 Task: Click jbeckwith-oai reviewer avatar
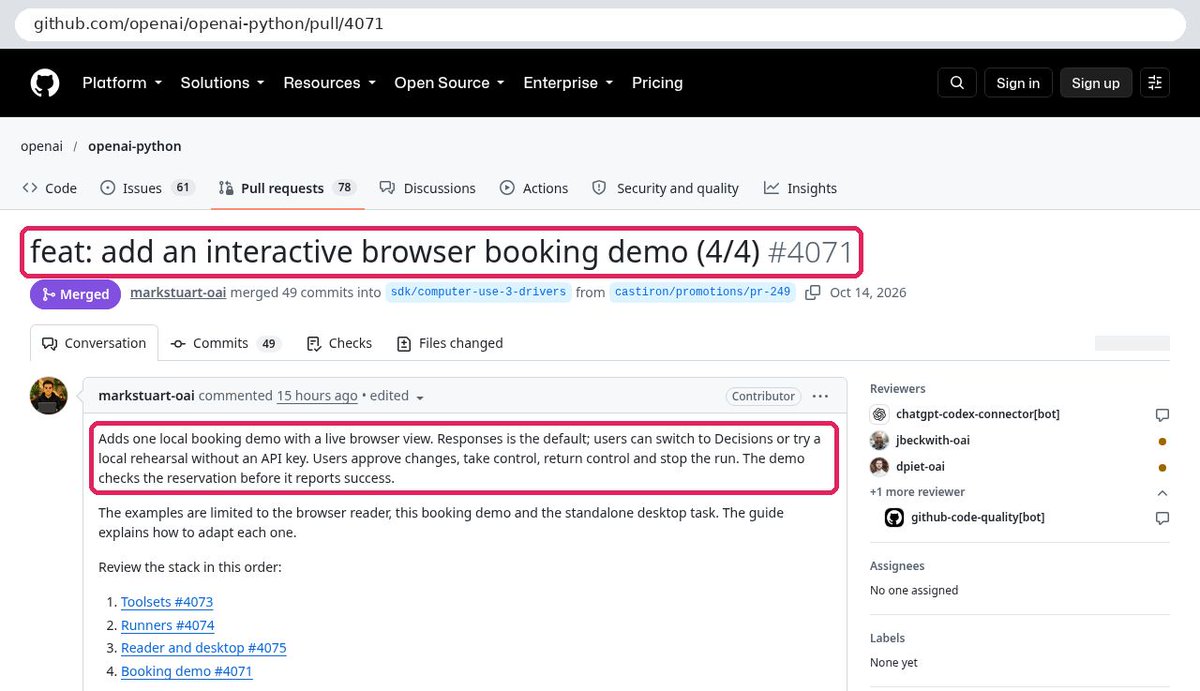tap(879, 440)
